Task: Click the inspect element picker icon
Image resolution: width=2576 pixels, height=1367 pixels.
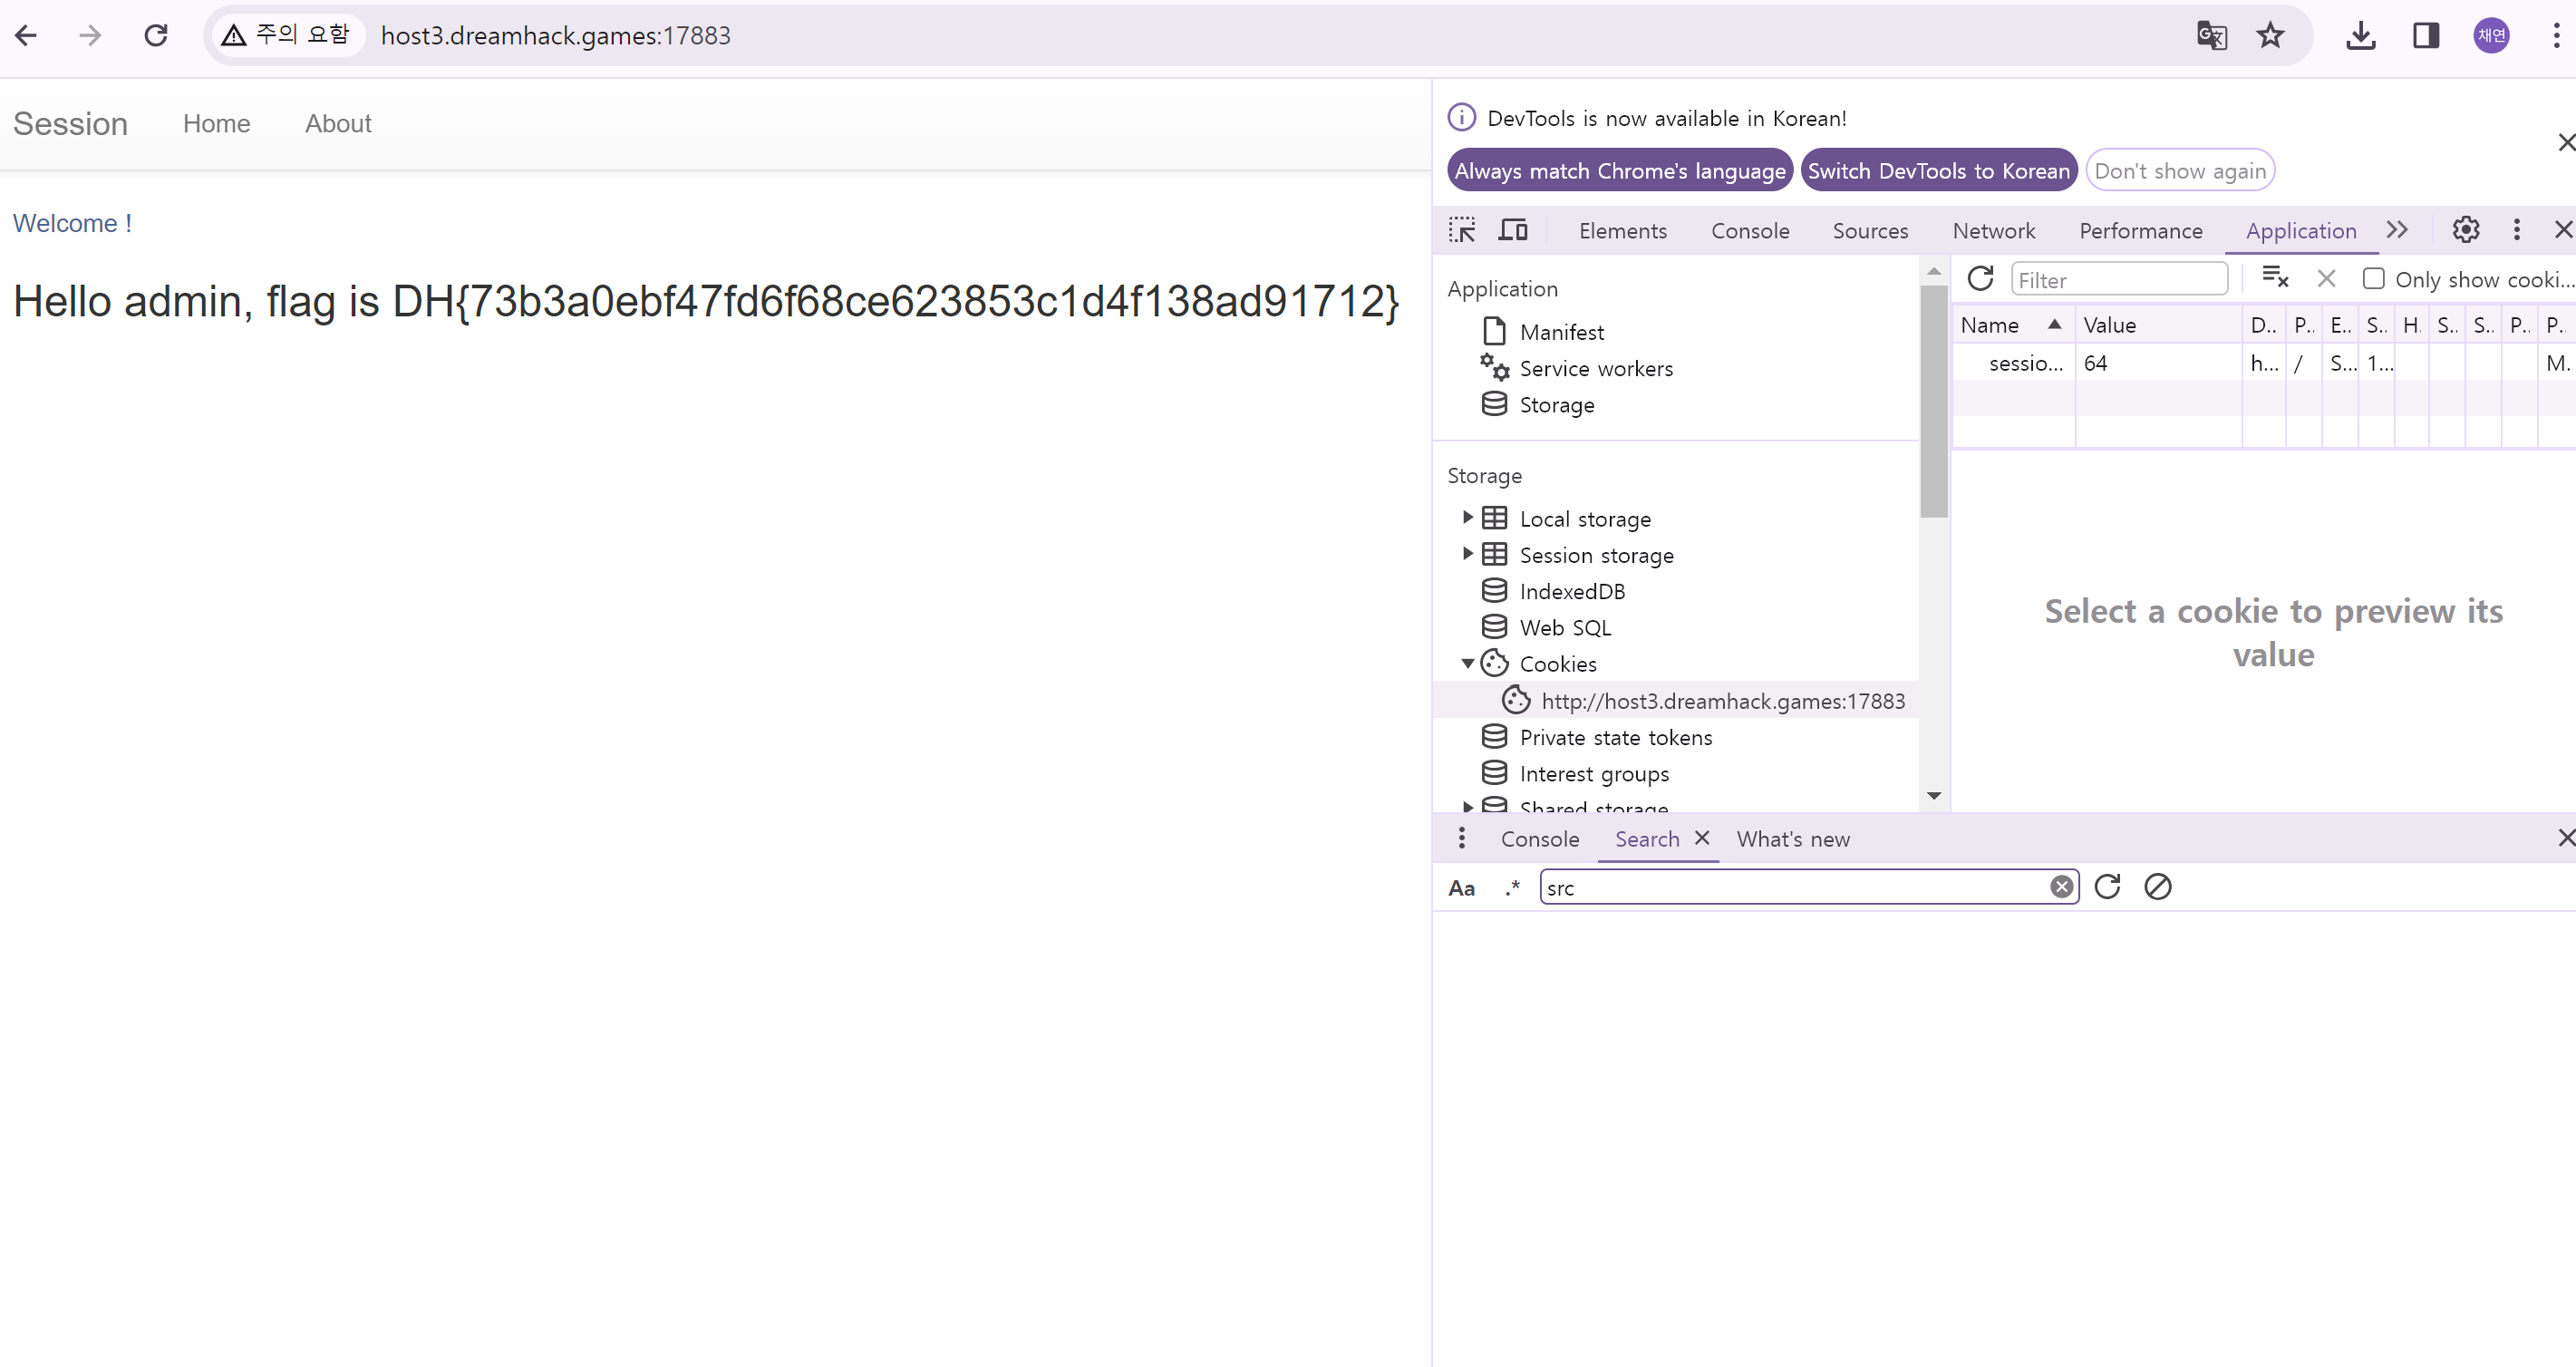Action: 1462,231
